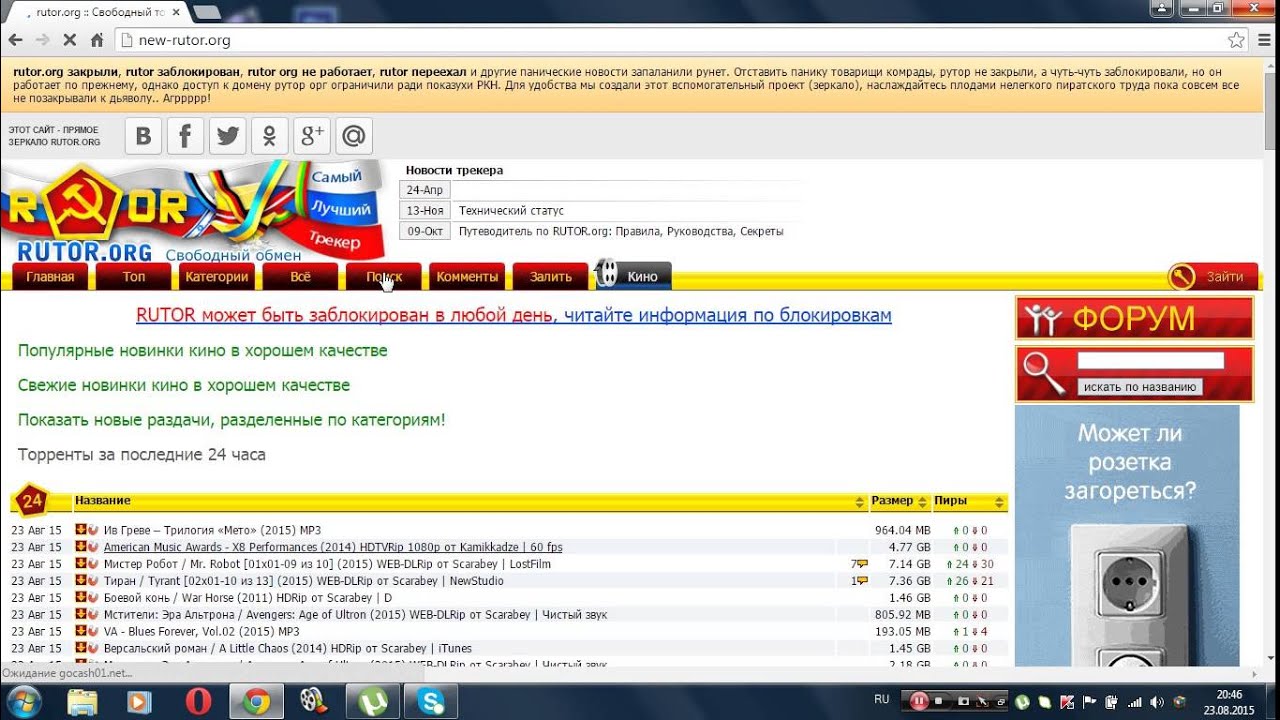Click the искать по названию button
Screen dimensions: 1280x720
(1140, 387)
